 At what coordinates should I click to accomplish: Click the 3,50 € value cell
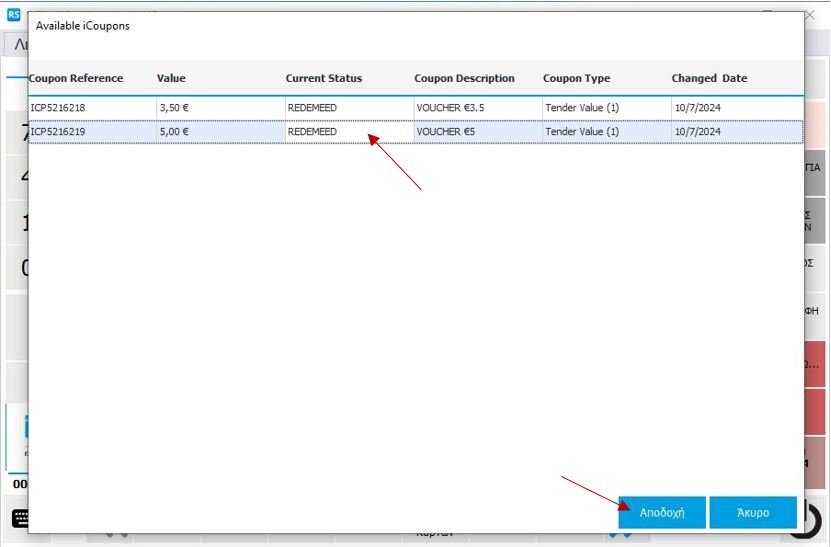174,108
